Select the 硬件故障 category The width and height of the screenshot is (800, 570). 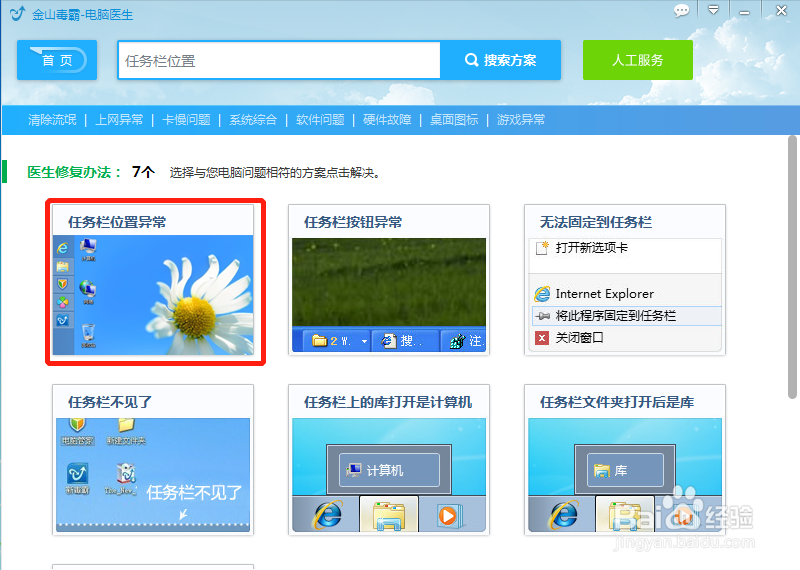point(387,120)
